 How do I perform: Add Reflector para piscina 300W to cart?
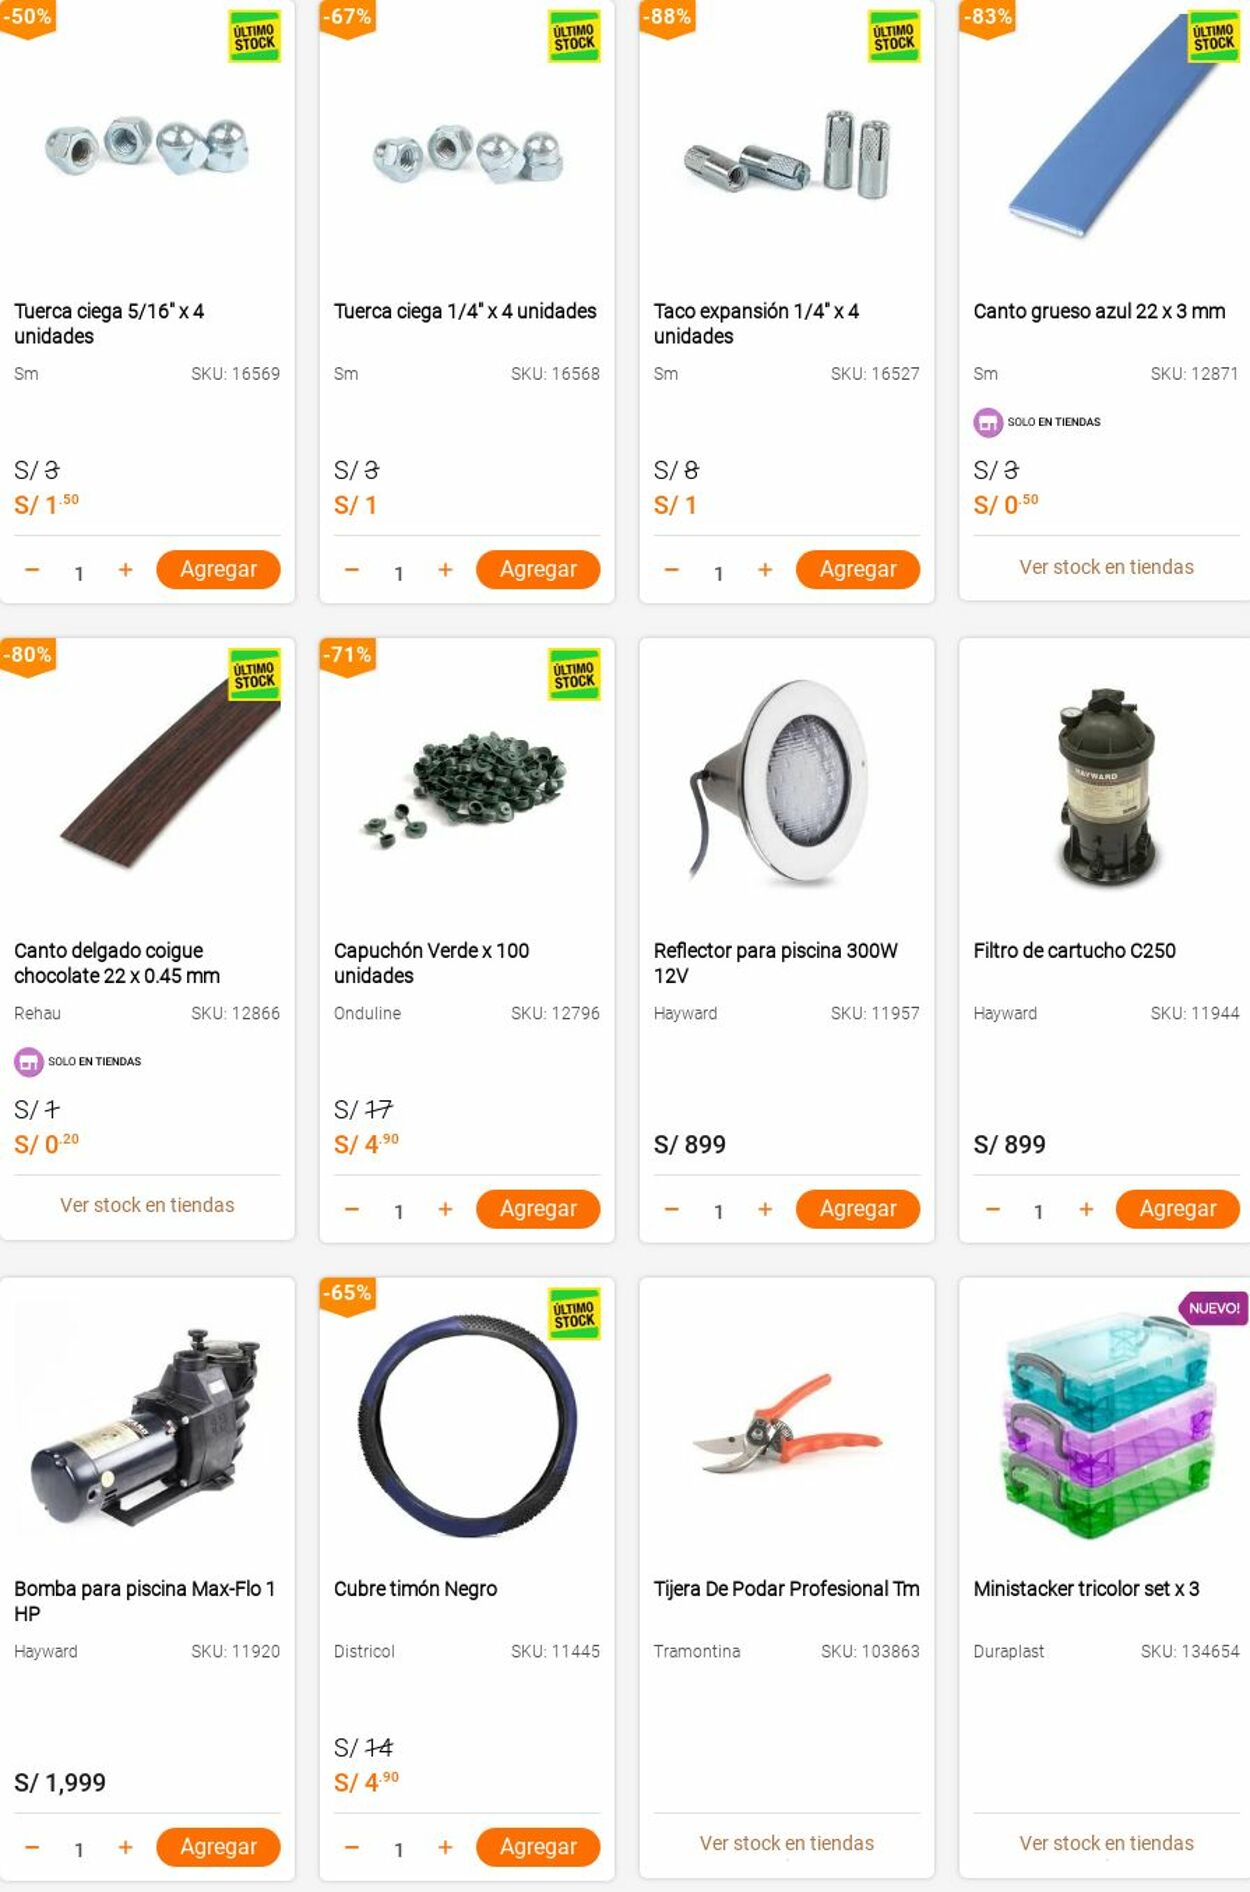point(858,1209)
